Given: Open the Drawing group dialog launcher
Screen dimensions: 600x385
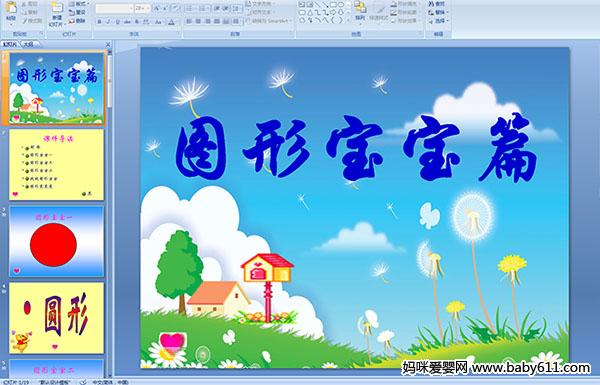Looking at the screenshot, I should (x=421, y=34).
